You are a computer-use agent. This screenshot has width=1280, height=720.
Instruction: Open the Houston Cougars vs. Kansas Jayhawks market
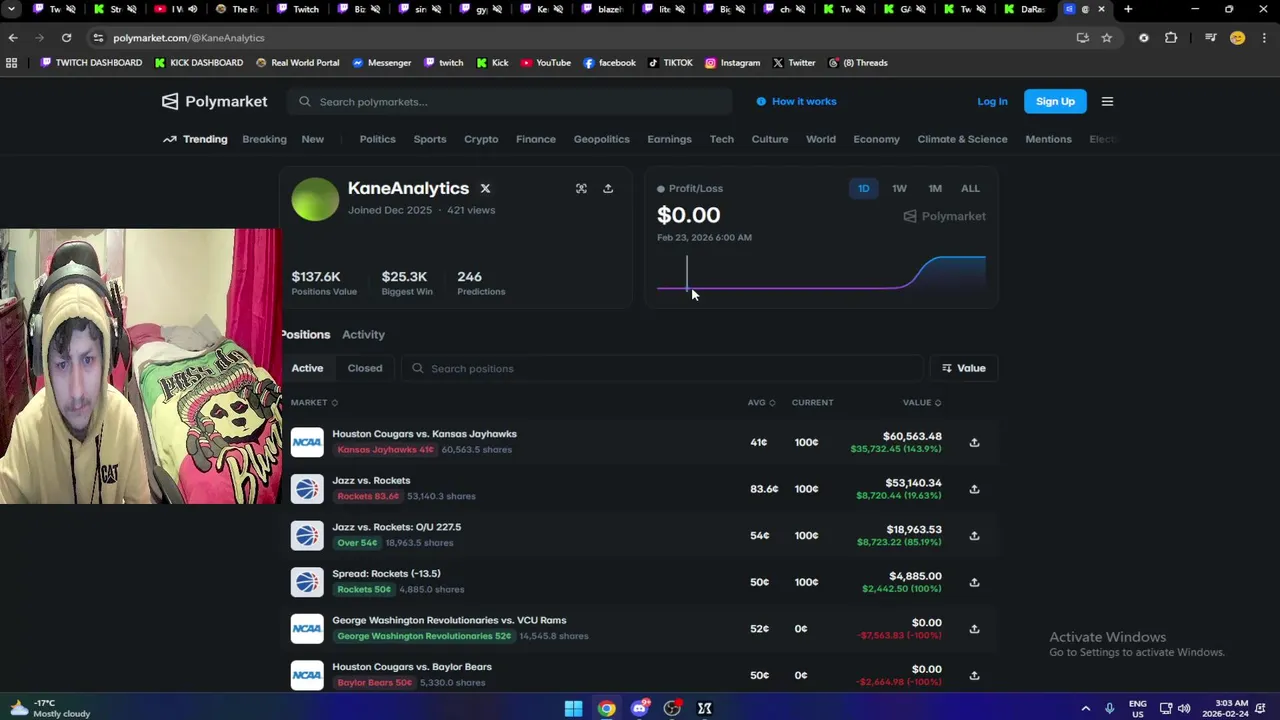(x=424, y=434)
